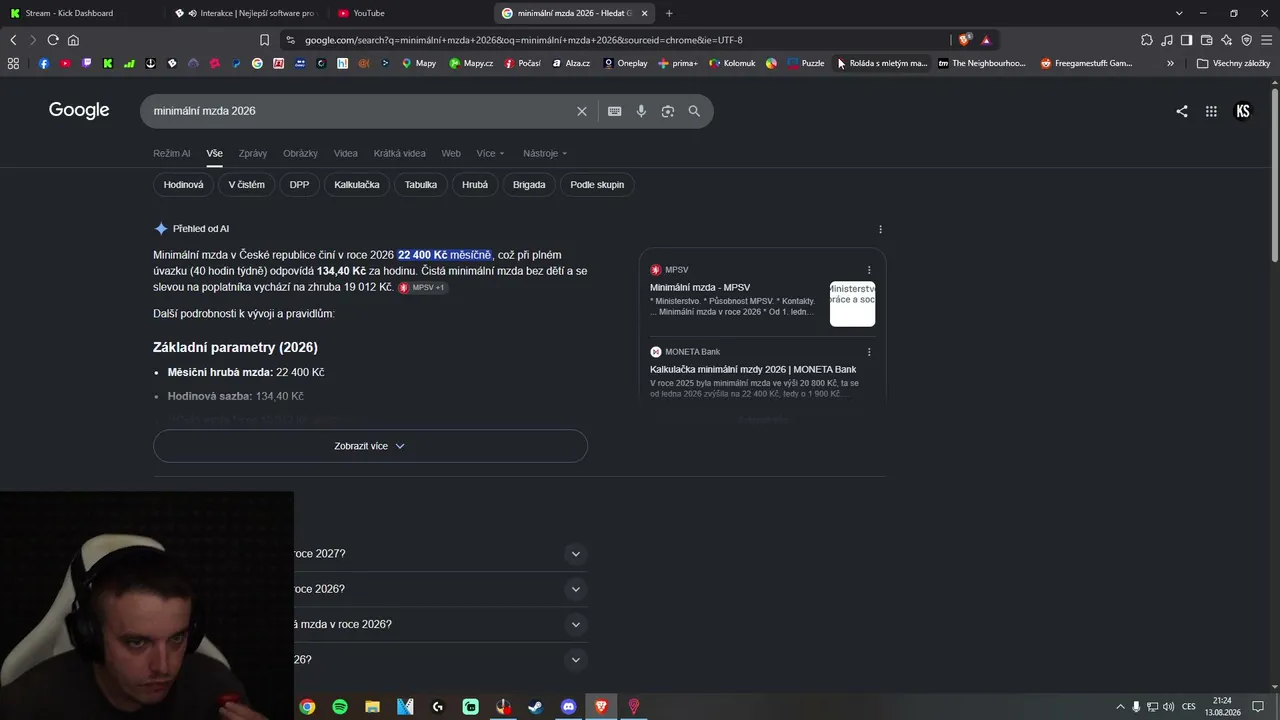Open options for MONETA Bank source card
This screenshot has width=1280, height=720.
[869, 352]
